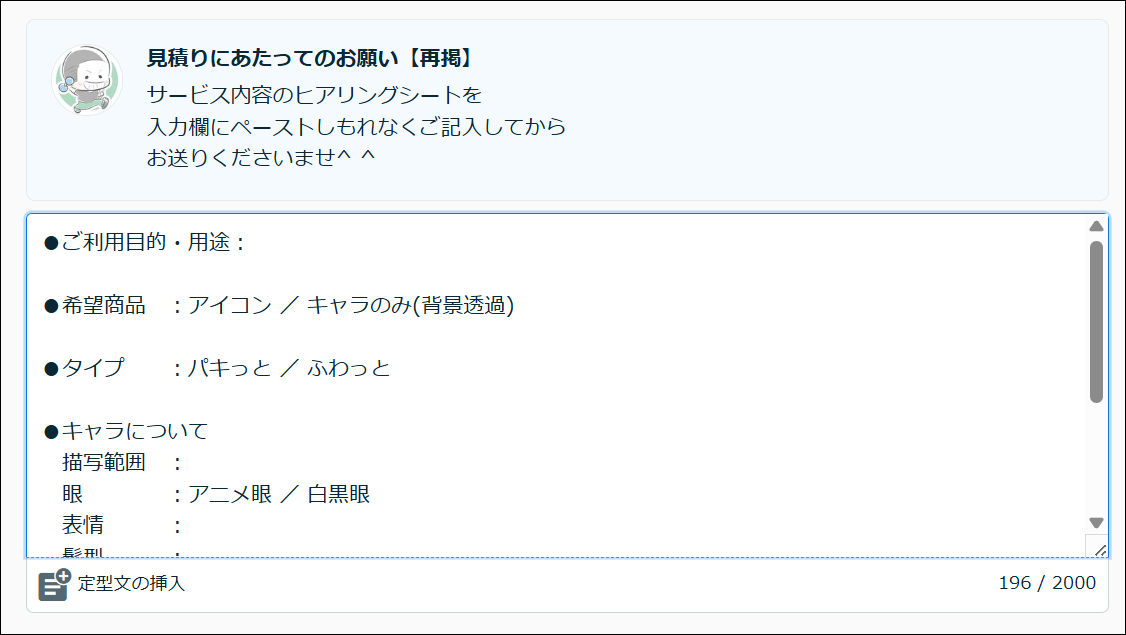Image resolution: width=1126 pixels, height=635 pixels.
Task: Place cursor after ご利用目的・用途：
Action: [x=248, y=243]
